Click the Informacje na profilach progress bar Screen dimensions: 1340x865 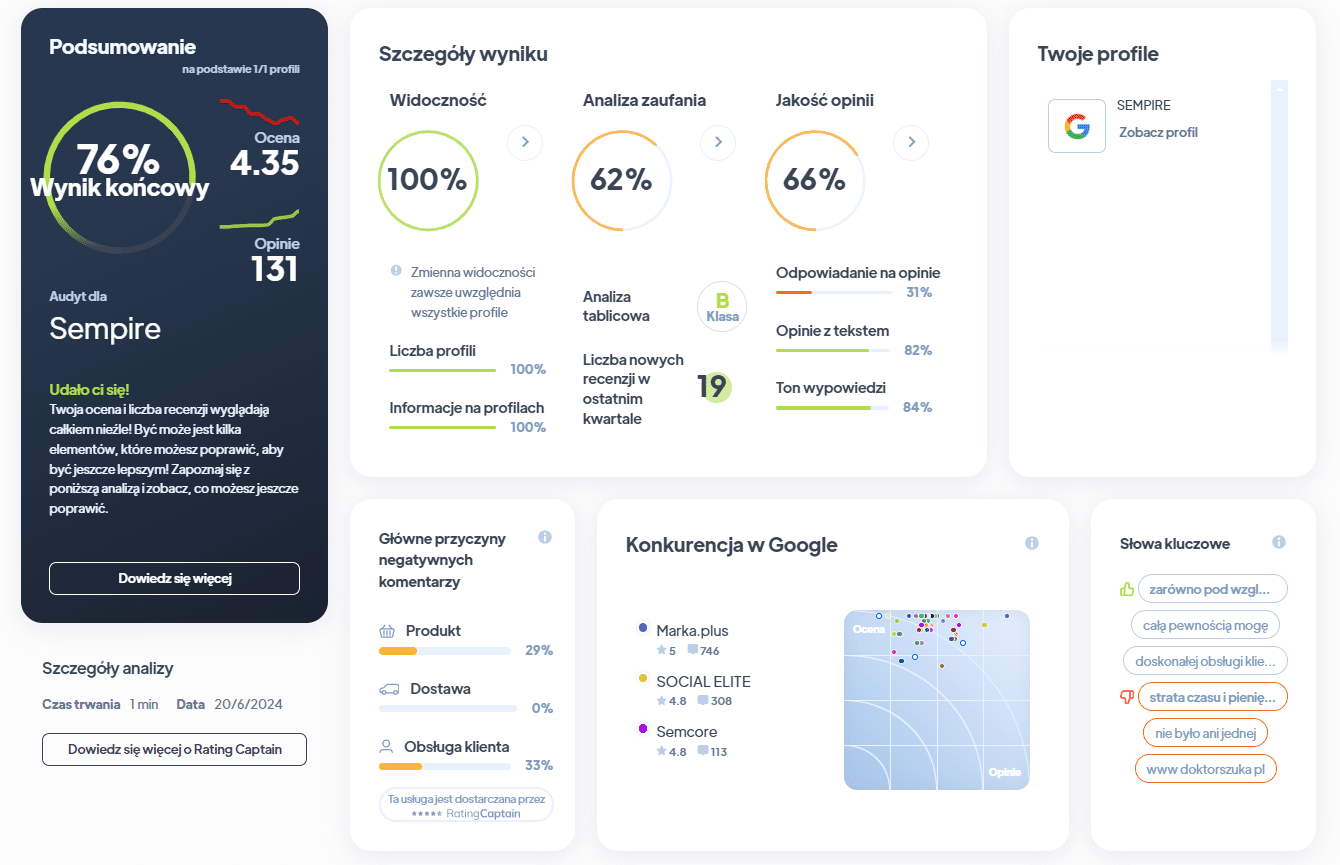(443, 428)
